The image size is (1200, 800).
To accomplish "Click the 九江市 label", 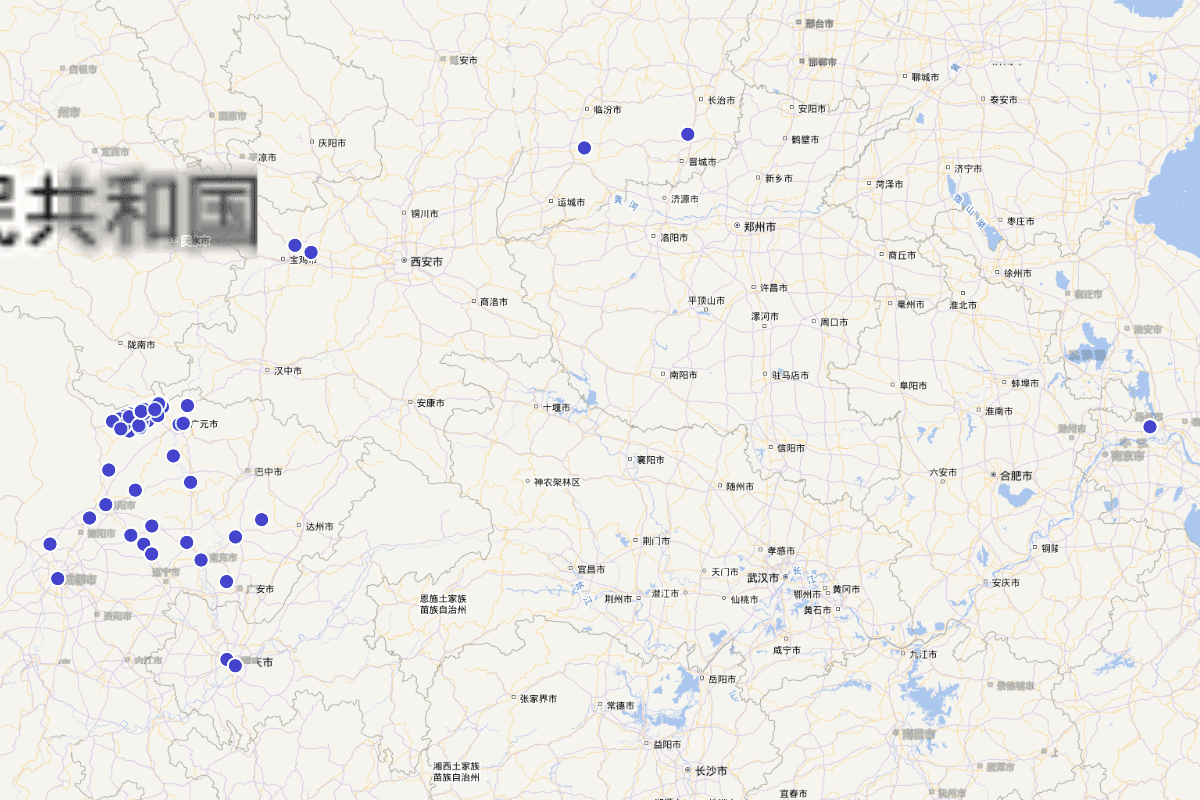I will pos(923,654).
